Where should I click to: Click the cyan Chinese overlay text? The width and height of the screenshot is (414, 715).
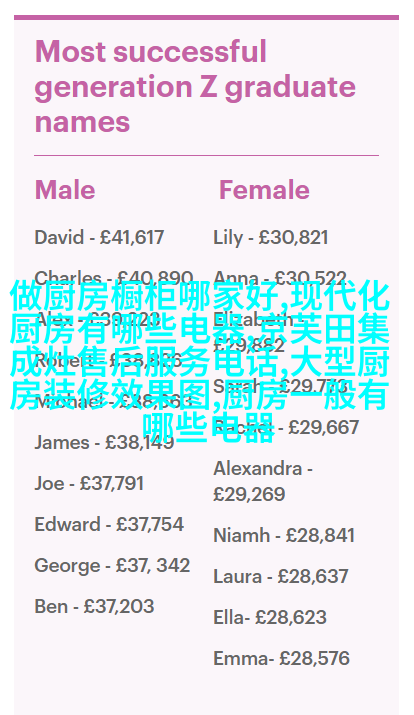200,363
